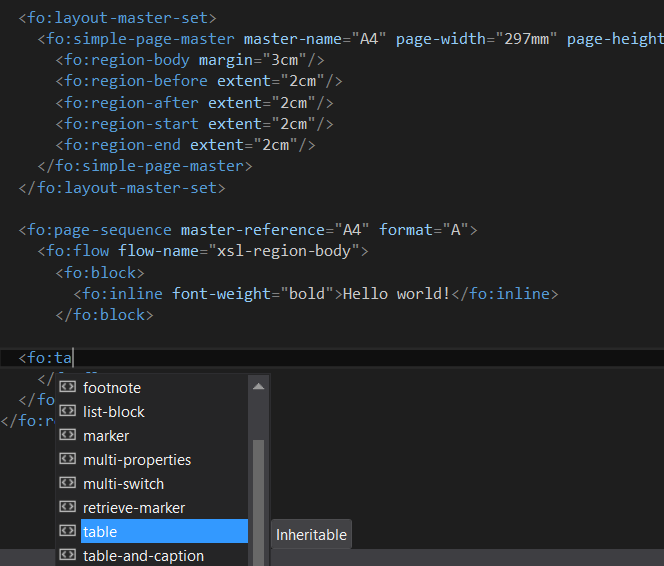
Task: Select the highlighted table suggestion
Action: click(x=164, y=531)
